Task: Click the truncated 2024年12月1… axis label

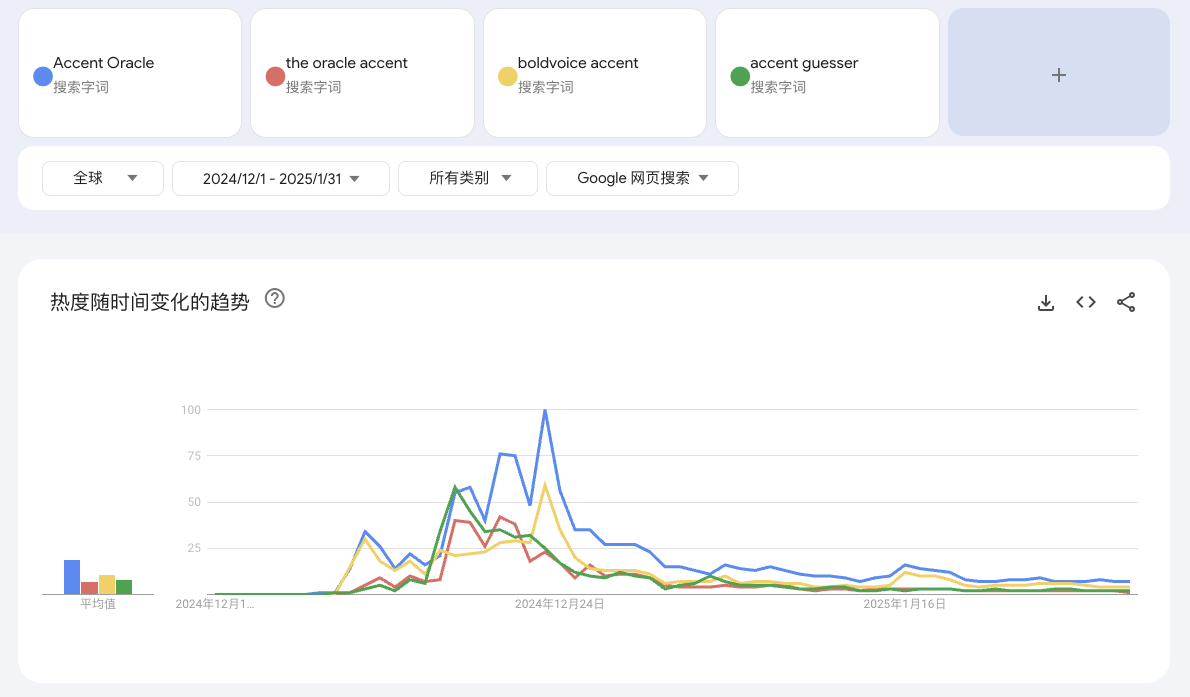Action: [215, 604]
